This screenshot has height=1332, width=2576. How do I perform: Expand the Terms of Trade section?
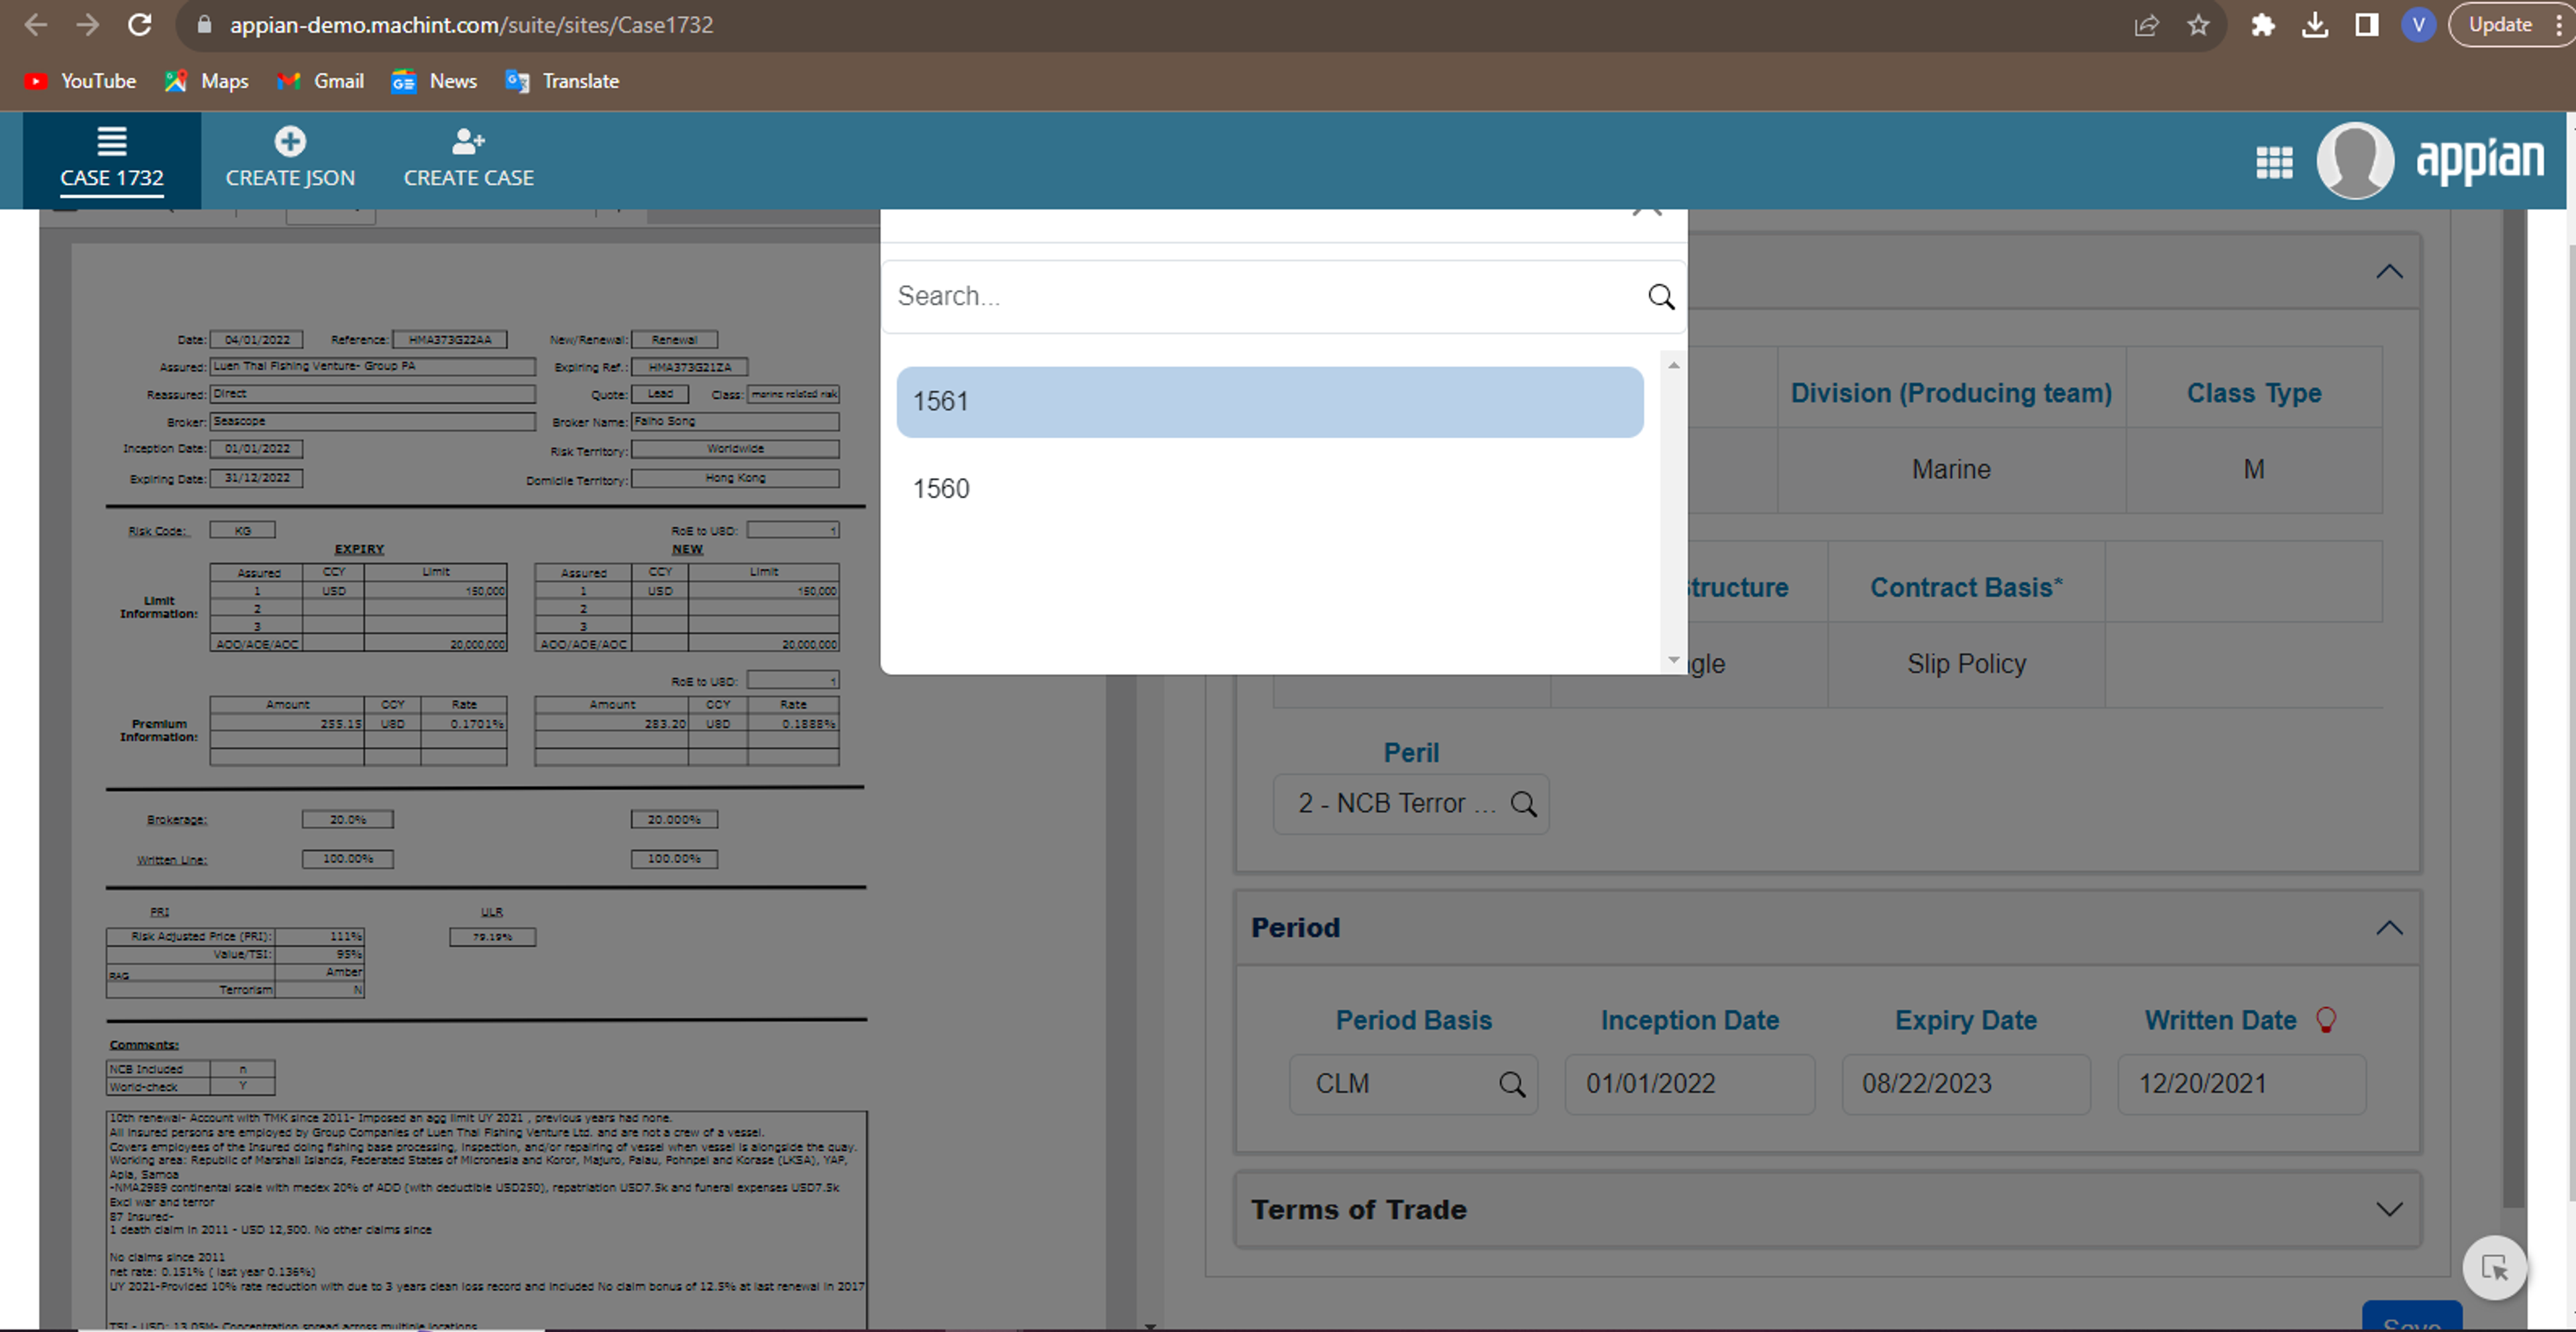2389,1209
